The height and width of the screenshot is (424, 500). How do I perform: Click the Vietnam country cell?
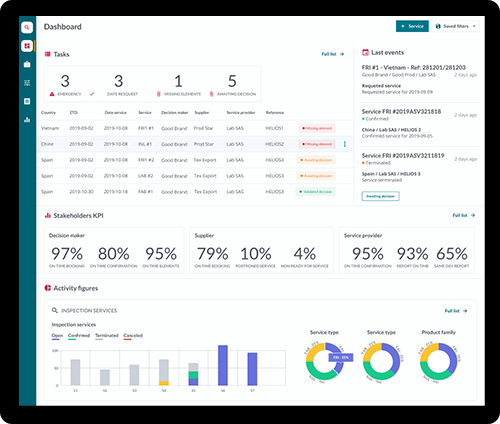pos(50,128)
